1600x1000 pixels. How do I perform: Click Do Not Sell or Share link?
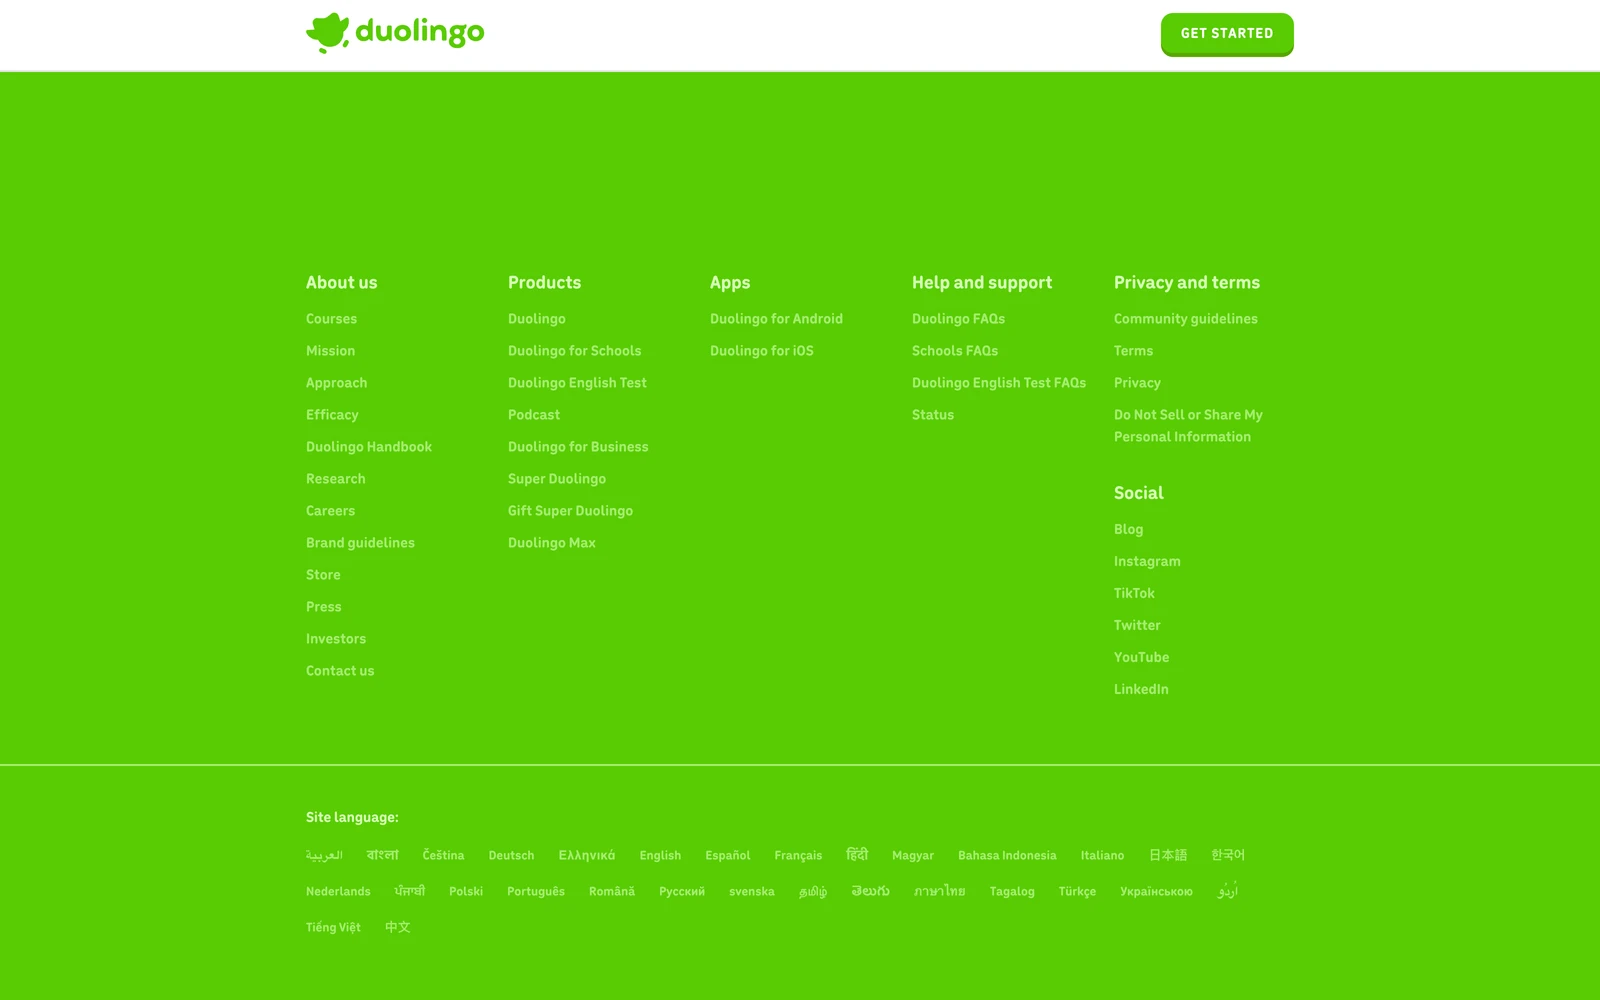pos(1188,426)
